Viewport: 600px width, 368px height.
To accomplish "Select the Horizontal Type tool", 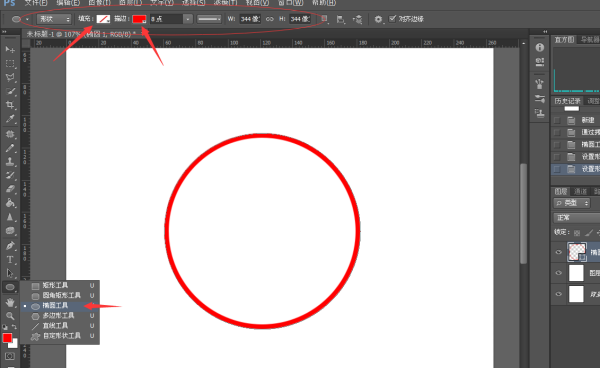I will pyautogui.click(x=10, y=260).
